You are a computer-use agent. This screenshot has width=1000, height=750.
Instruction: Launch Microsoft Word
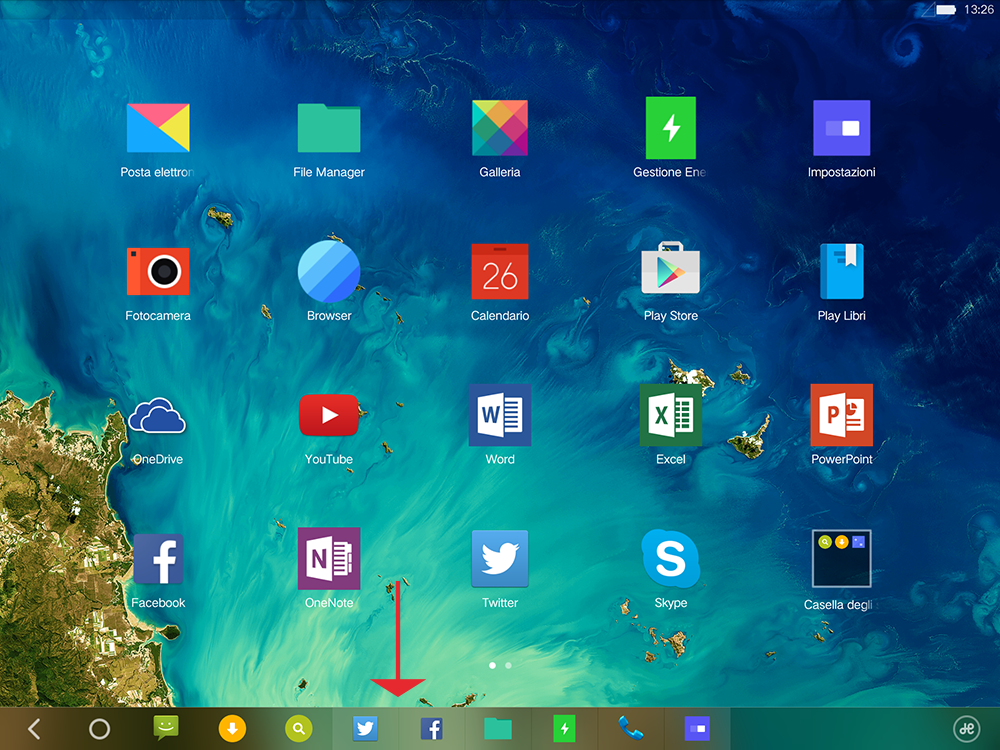pos(500,415)
